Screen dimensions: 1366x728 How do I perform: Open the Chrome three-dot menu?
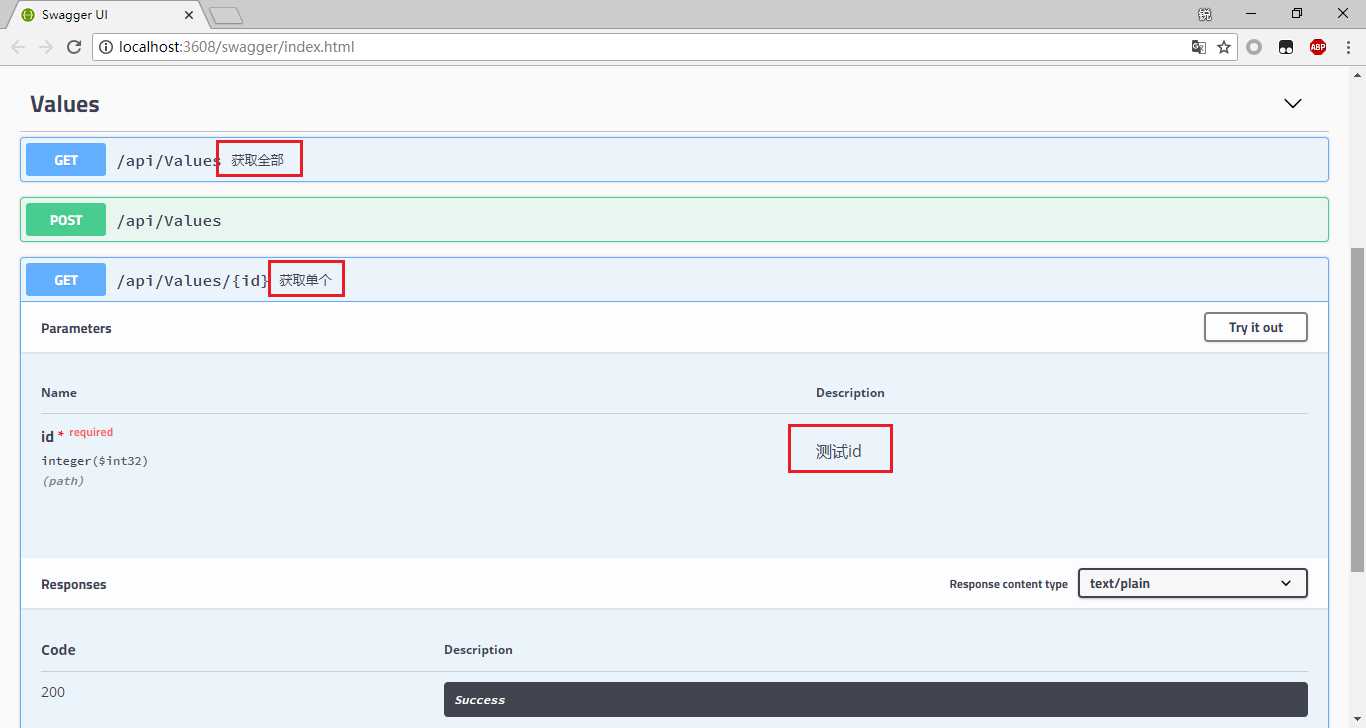[1348, 47]
